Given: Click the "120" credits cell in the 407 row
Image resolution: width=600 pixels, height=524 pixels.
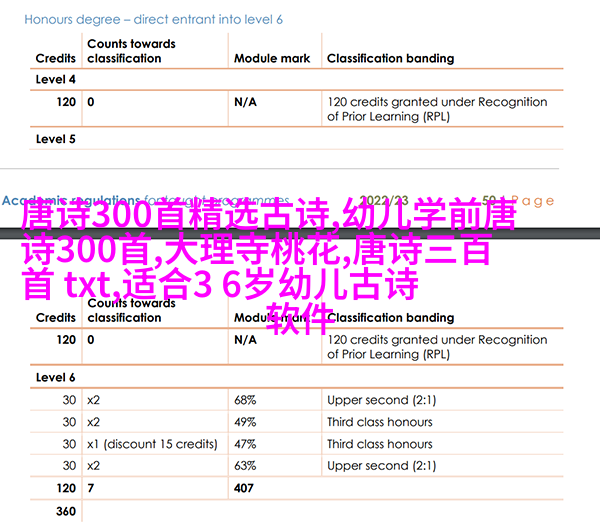Looking at the screenshot, I should [66, 488].
